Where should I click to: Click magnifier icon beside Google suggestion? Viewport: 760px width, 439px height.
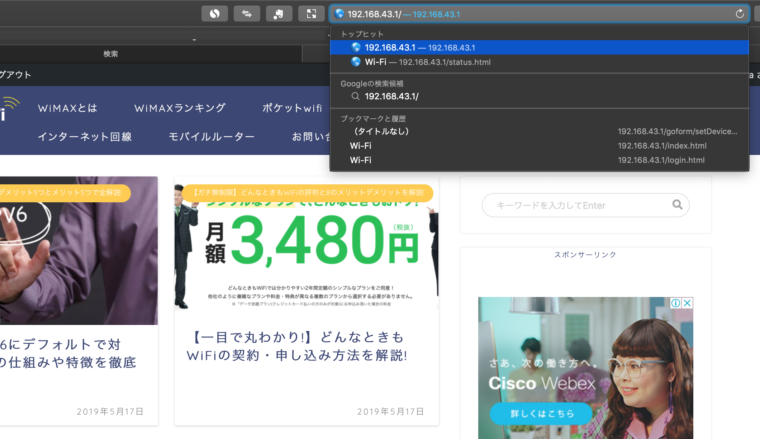[x=355, y=96]
